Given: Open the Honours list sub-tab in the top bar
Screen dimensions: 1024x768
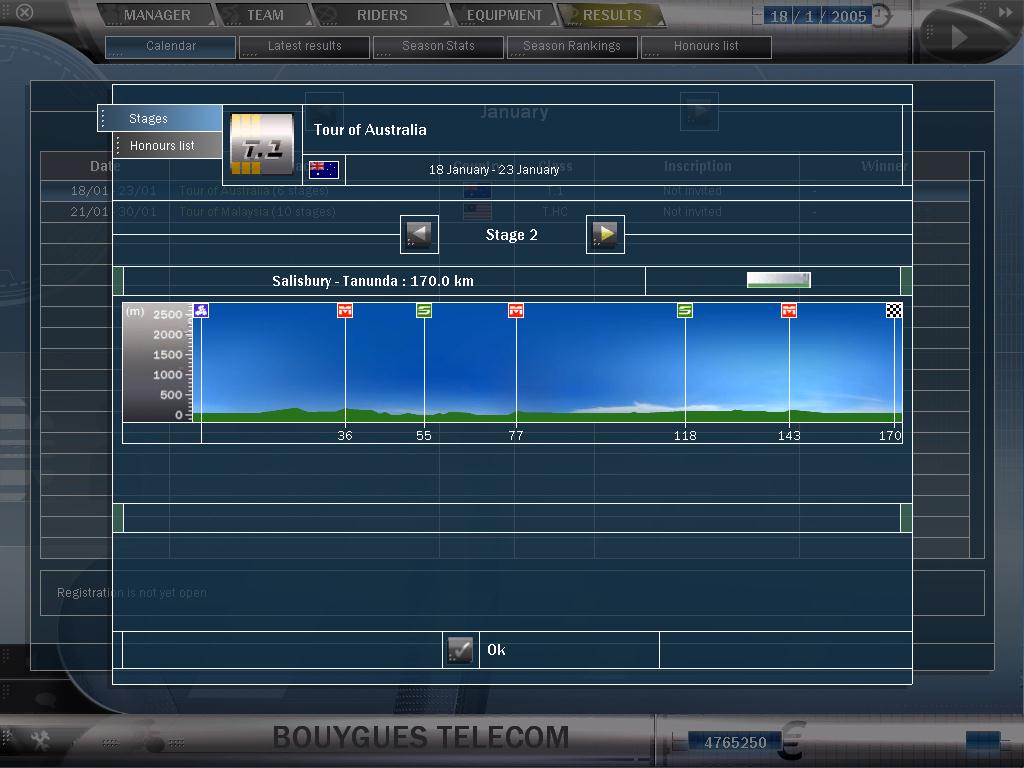Looking at the screenshot, I should coord(706,46).
